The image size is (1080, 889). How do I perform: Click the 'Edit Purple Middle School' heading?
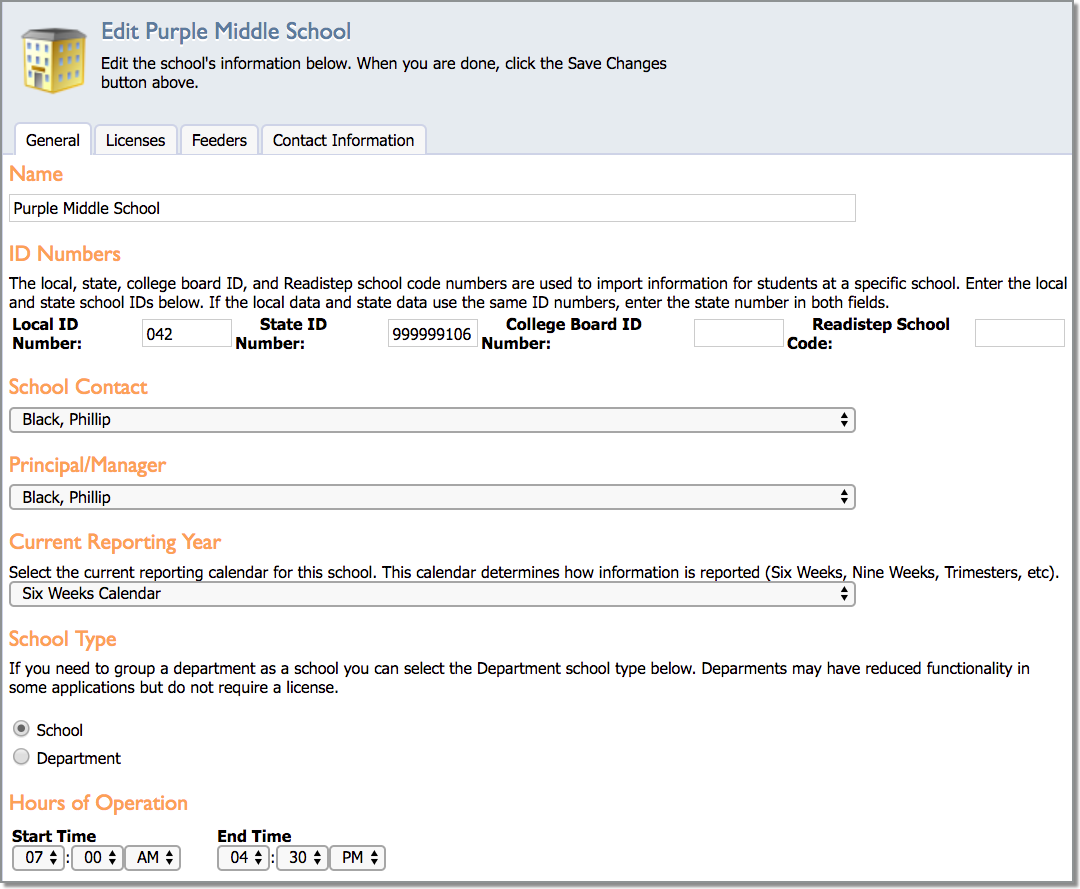[226, 31]
